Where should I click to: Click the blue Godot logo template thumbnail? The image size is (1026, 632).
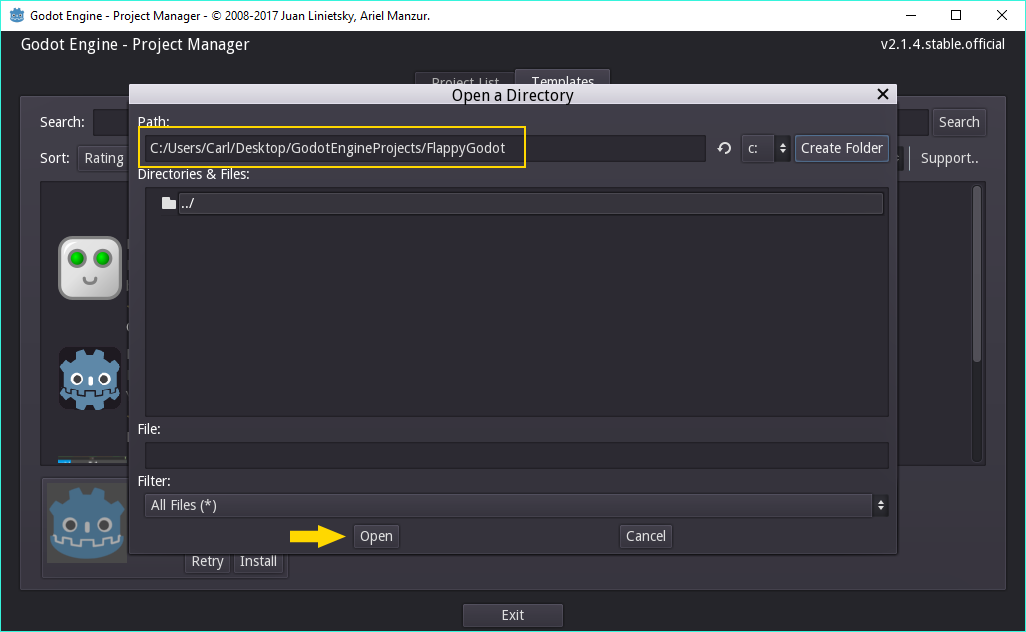(x=90, y=379)
